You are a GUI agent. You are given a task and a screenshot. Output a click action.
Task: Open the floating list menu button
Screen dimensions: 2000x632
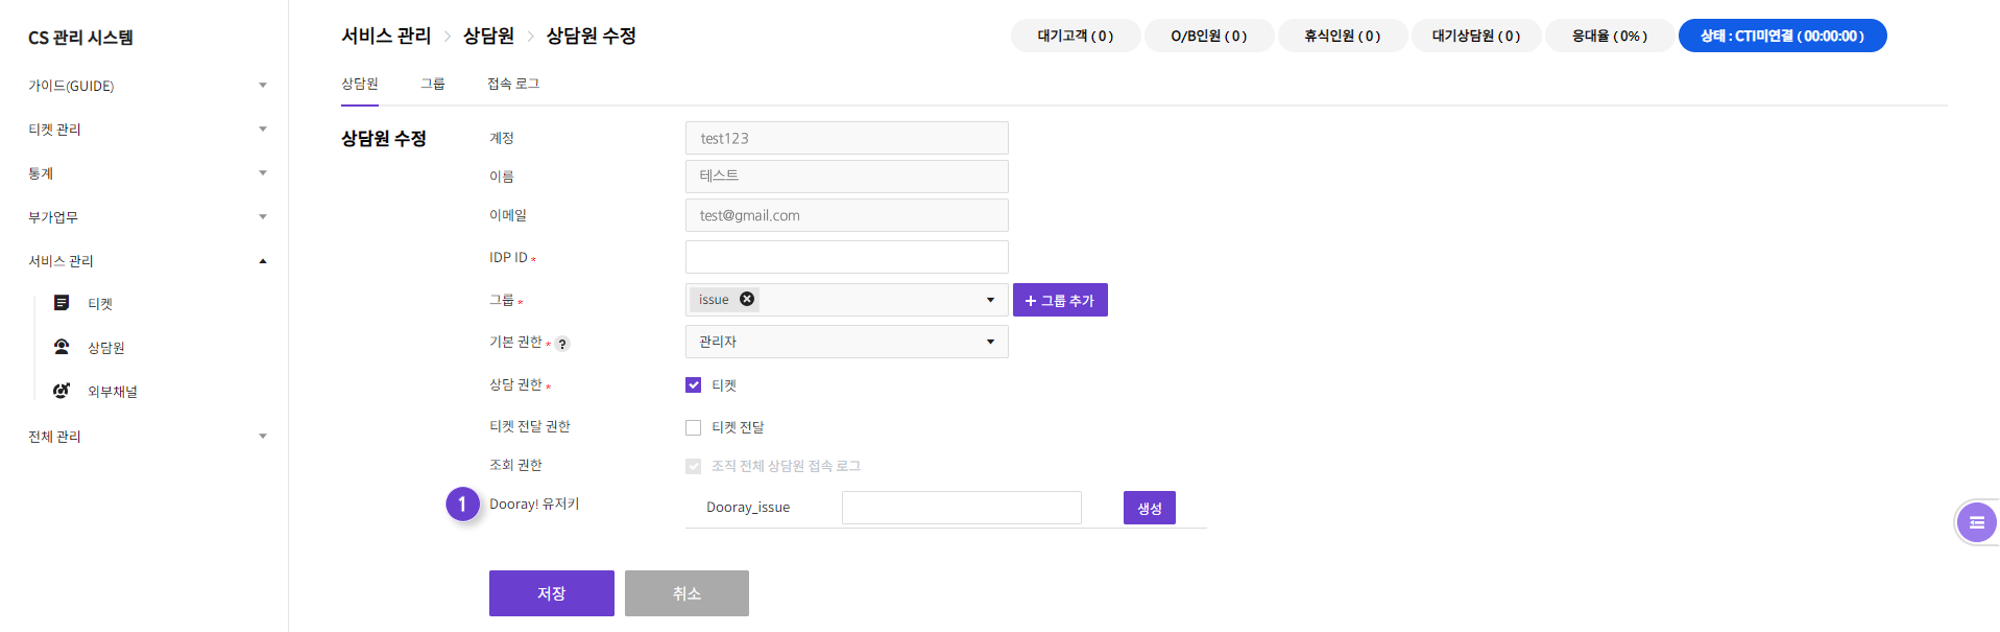point(1976,522)
